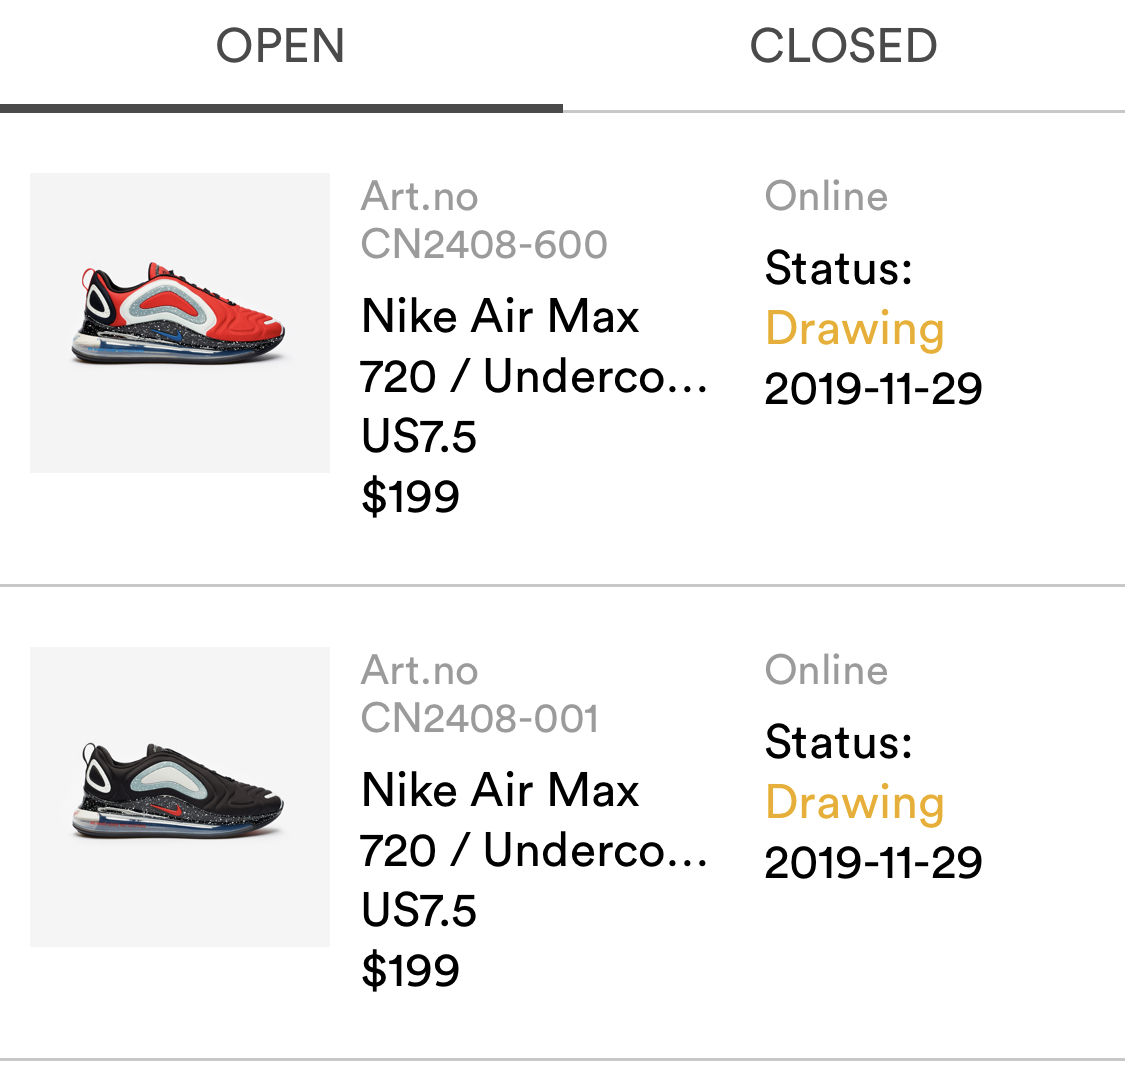The height and width of the screenshot is (1090, 1125).
Task: Open the black Air Max 720 shoe thumbnail
Action: tap(180, 796)
